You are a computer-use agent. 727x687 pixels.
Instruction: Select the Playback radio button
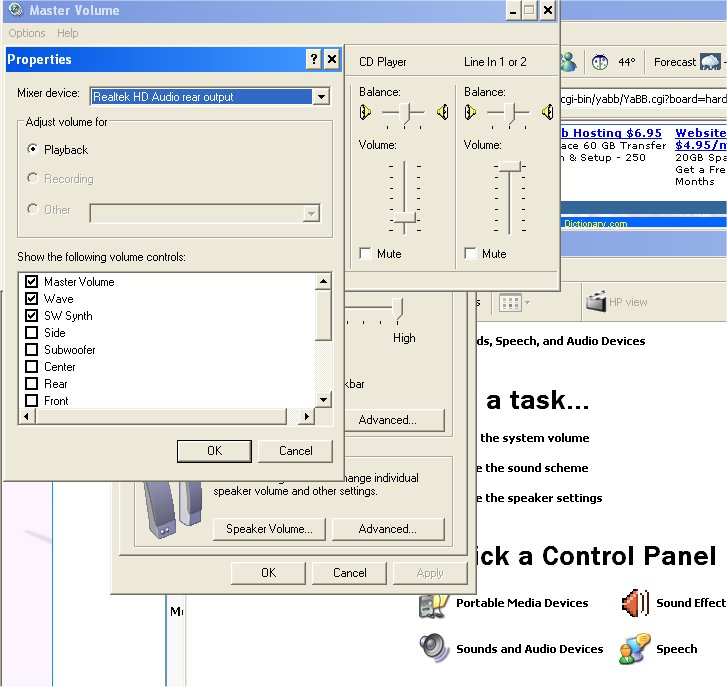click(x=34, y=150)
